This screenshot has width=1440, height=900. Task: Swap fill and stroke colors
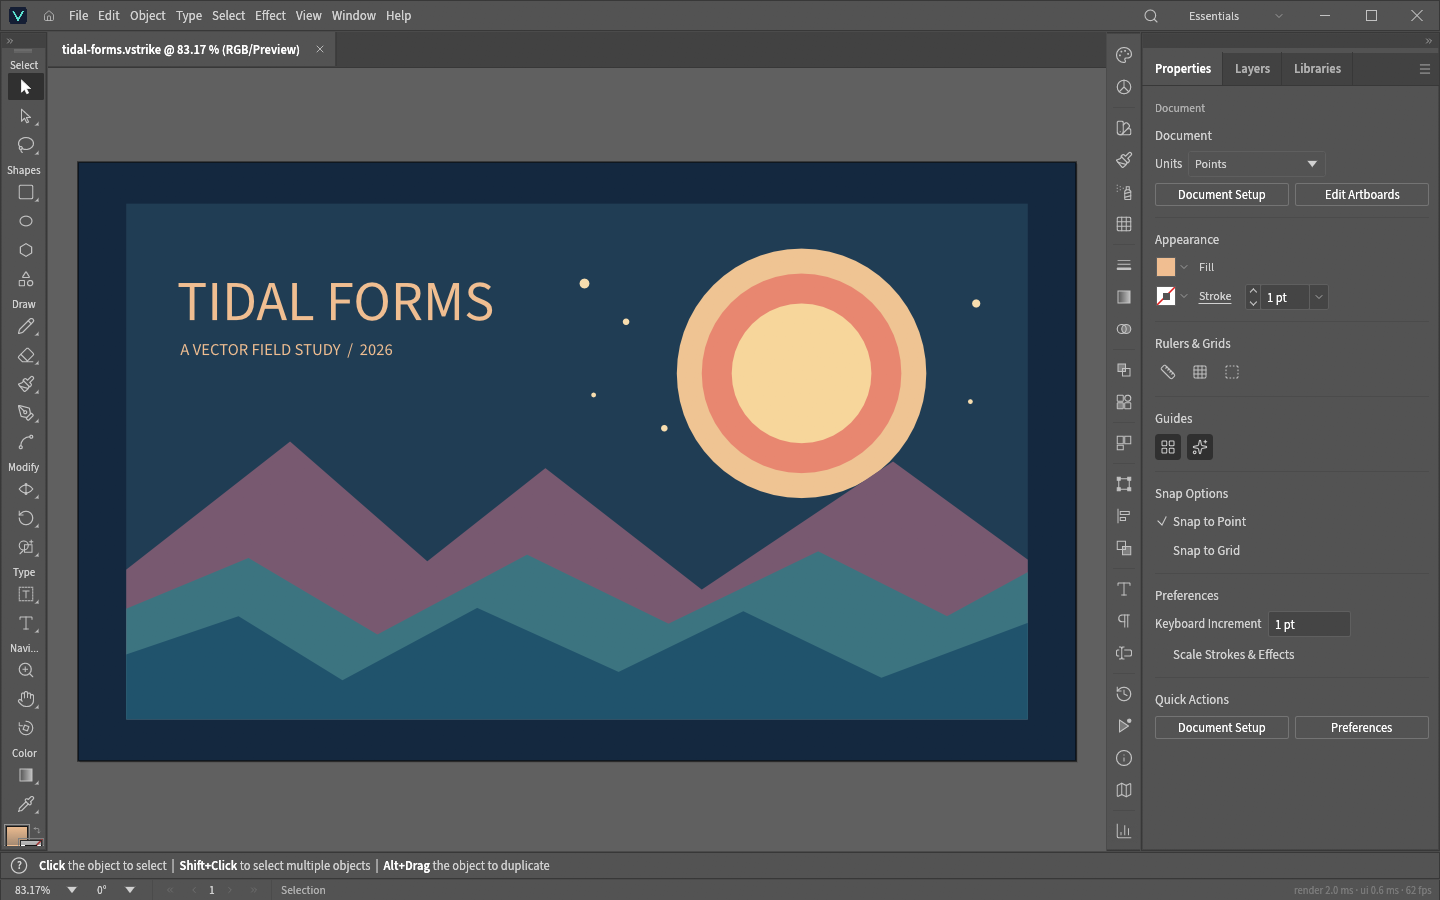pyautogui.click(x=37, y=830)
